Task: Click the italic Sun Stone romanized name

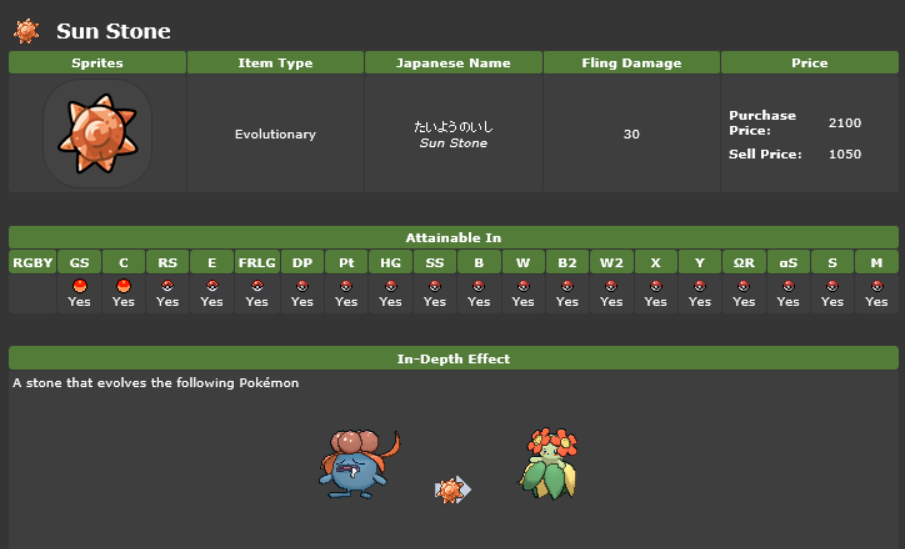Action: [x=454, y=143]
